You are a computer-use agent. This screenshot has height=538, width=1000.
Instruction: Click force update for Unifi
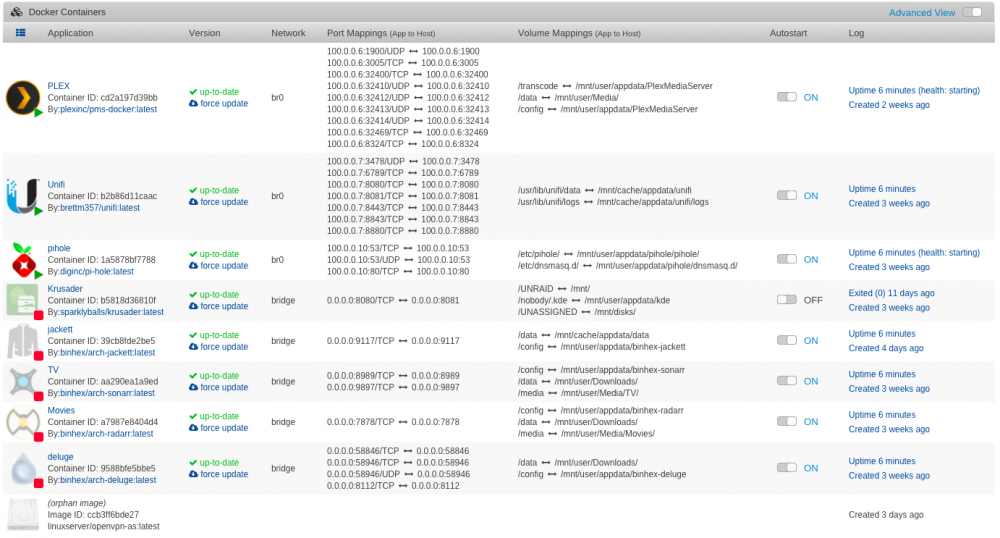tap(218, 202)
